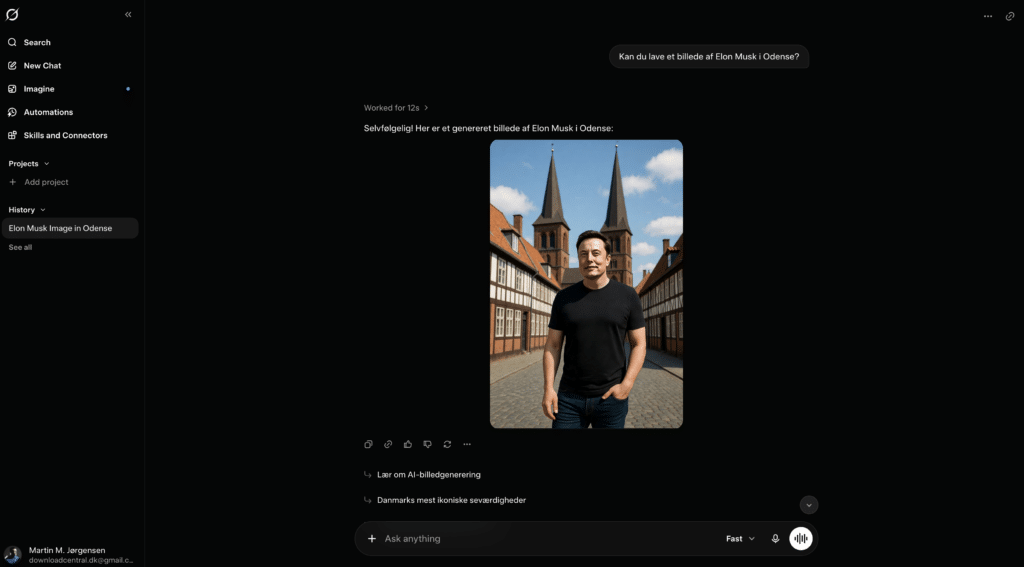Collapse the Projects section
This screenshot has width=1024, height=567.
point(29,163)
